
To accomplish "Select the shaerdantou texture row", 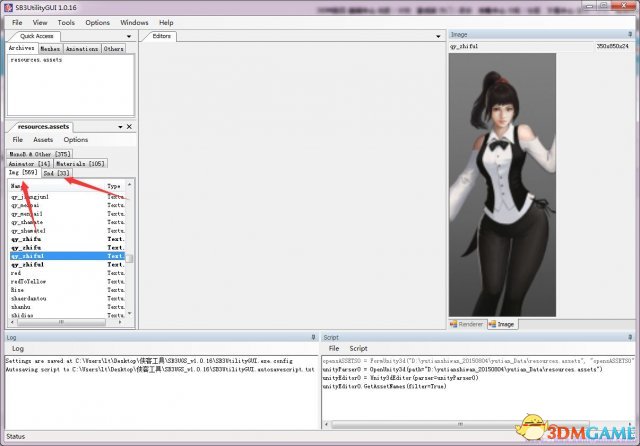I will [x=67, y=298].
